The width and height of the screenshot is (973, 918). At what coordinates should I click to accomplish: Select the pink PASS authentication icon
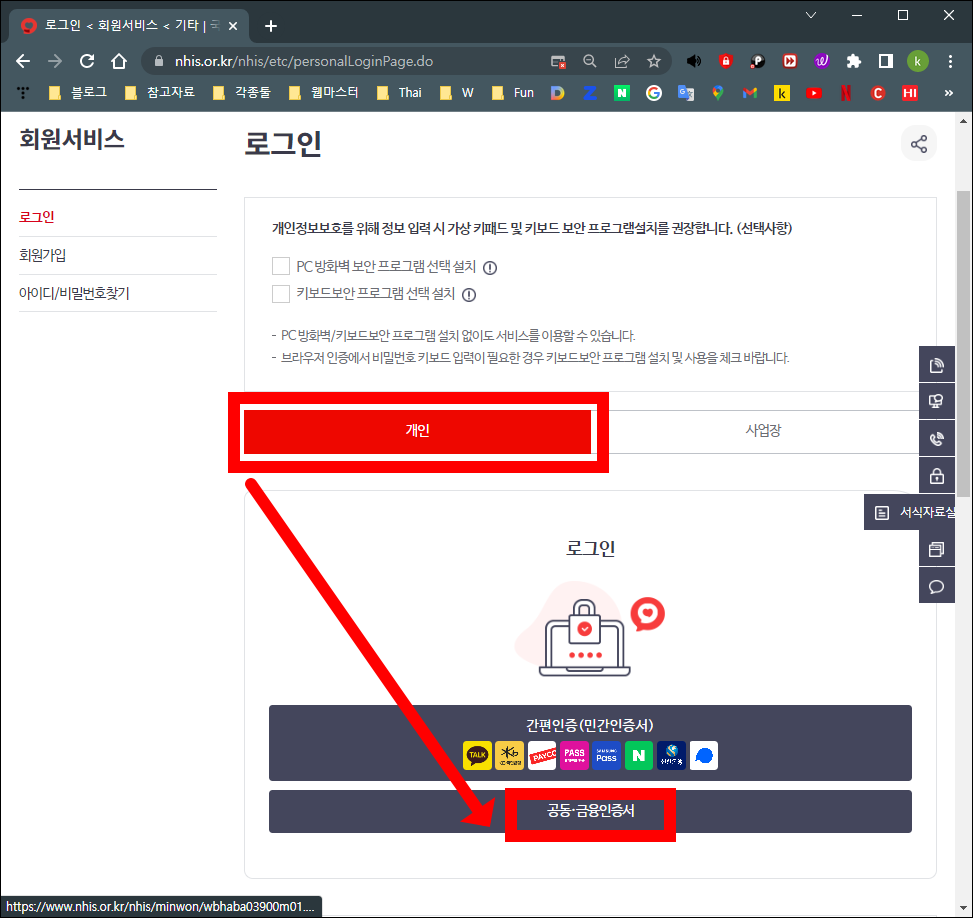coord(574,755)
